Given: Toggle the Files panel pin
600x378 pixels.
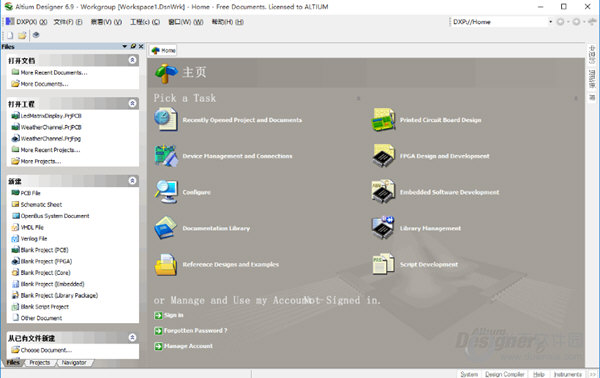Looking at the screenshot, I should 133,46.
